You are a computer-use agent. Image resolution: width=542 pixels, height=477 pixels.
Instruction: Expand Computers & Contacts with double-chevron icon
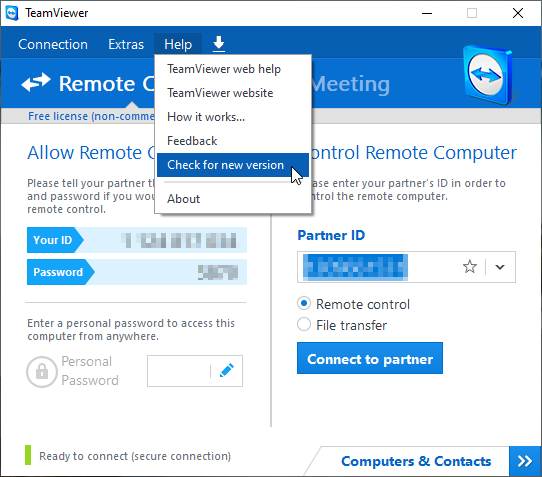point(525,461)
